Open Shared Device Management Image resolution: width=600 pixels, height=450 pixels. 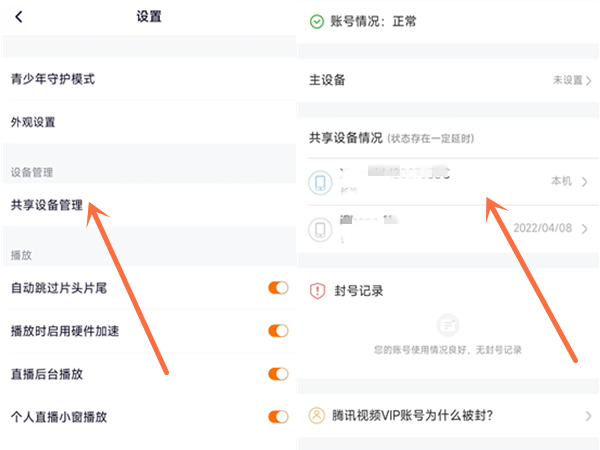pos(46,205)
